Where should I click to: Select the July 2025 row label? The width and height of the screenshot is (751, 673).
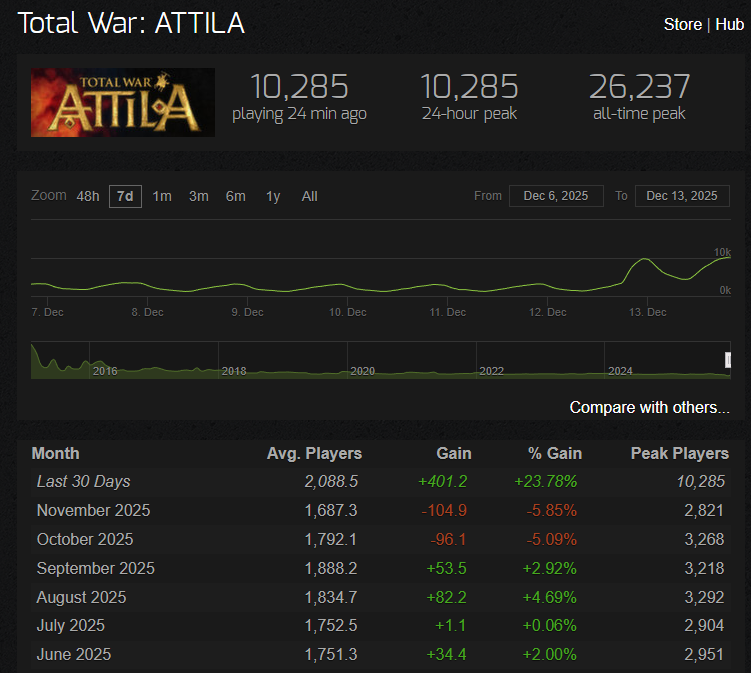point(71,626)
